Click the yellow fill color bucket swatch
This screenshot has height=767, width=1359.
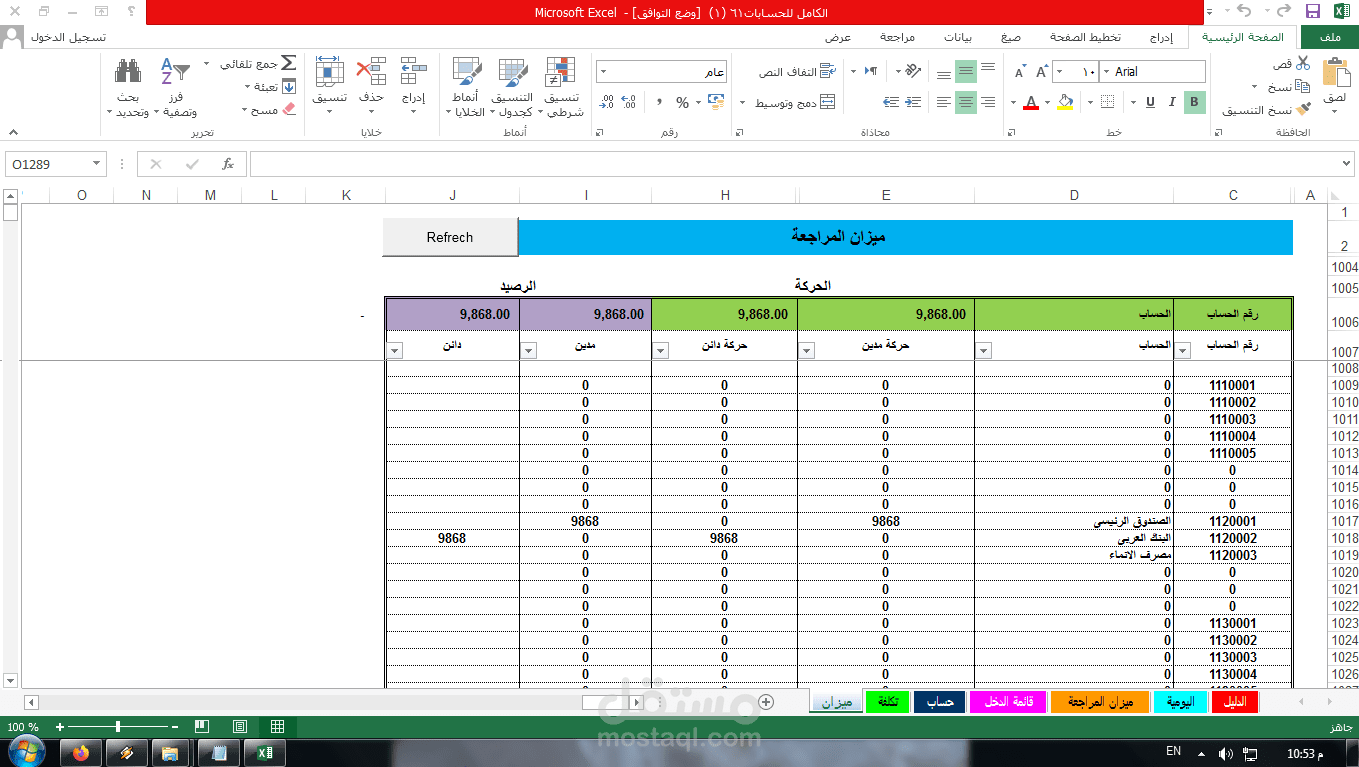1065,102
